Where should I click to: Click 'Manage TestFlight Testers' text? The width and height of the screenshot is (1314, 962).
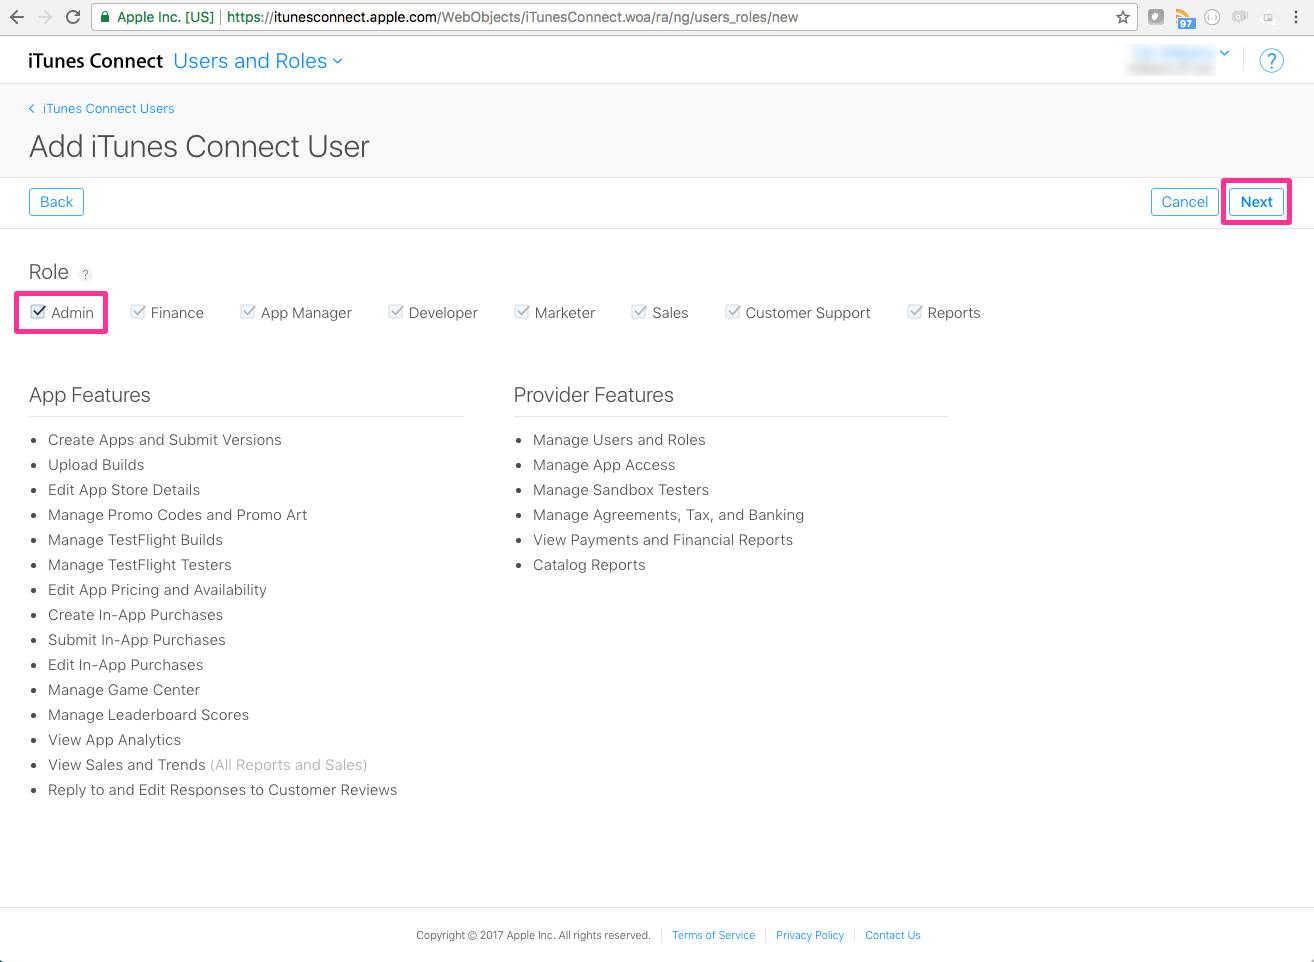[x=140, y=565]
